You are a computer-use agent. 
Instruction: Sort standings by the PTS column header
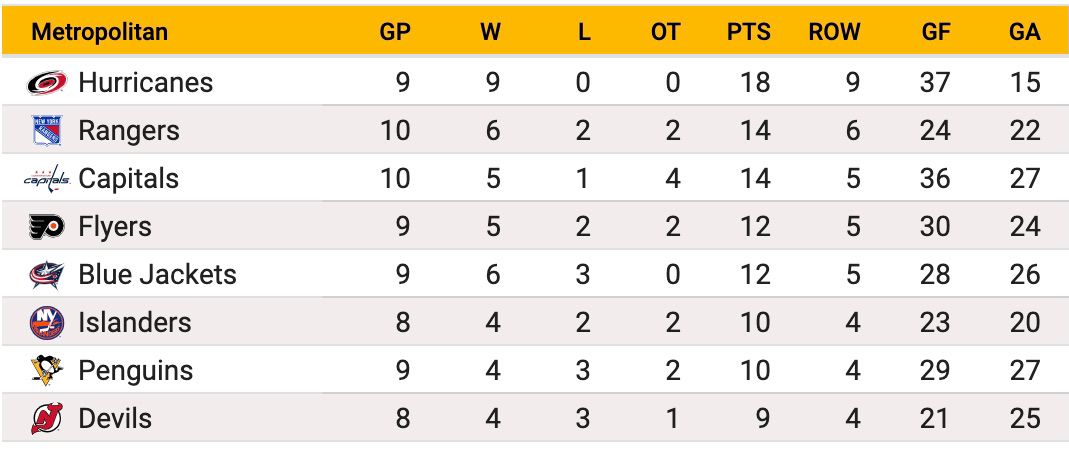click(749, 31)
